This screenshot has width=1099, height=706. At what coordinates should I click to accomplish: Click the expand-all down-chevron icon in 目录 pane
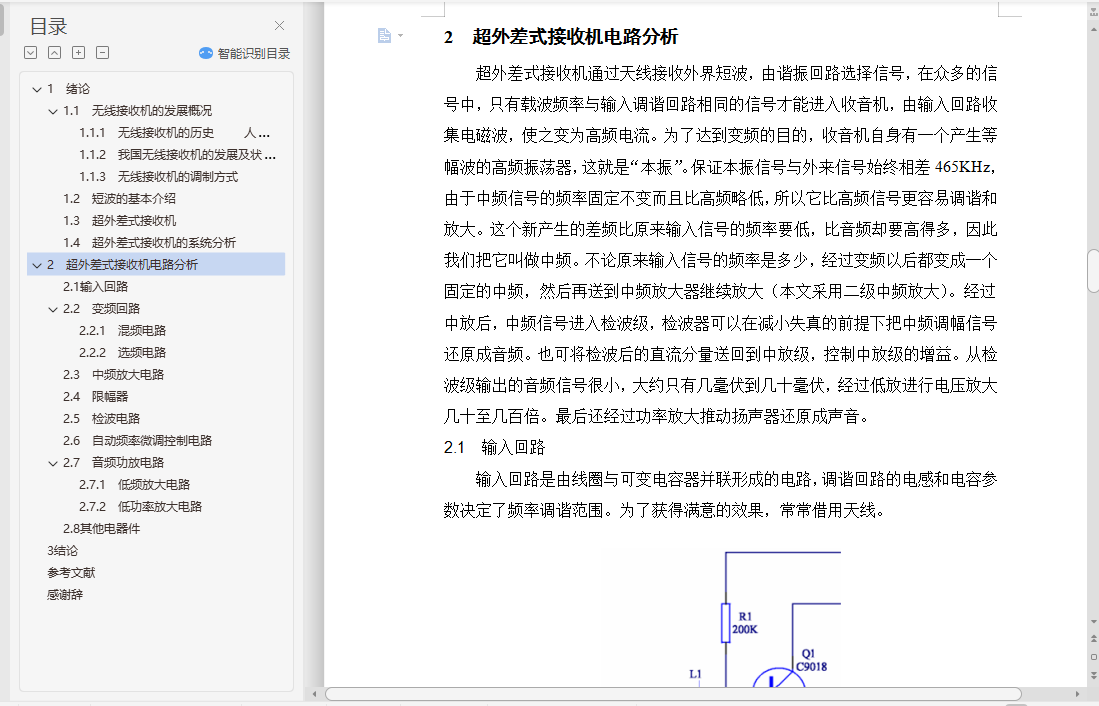(30, 53)
